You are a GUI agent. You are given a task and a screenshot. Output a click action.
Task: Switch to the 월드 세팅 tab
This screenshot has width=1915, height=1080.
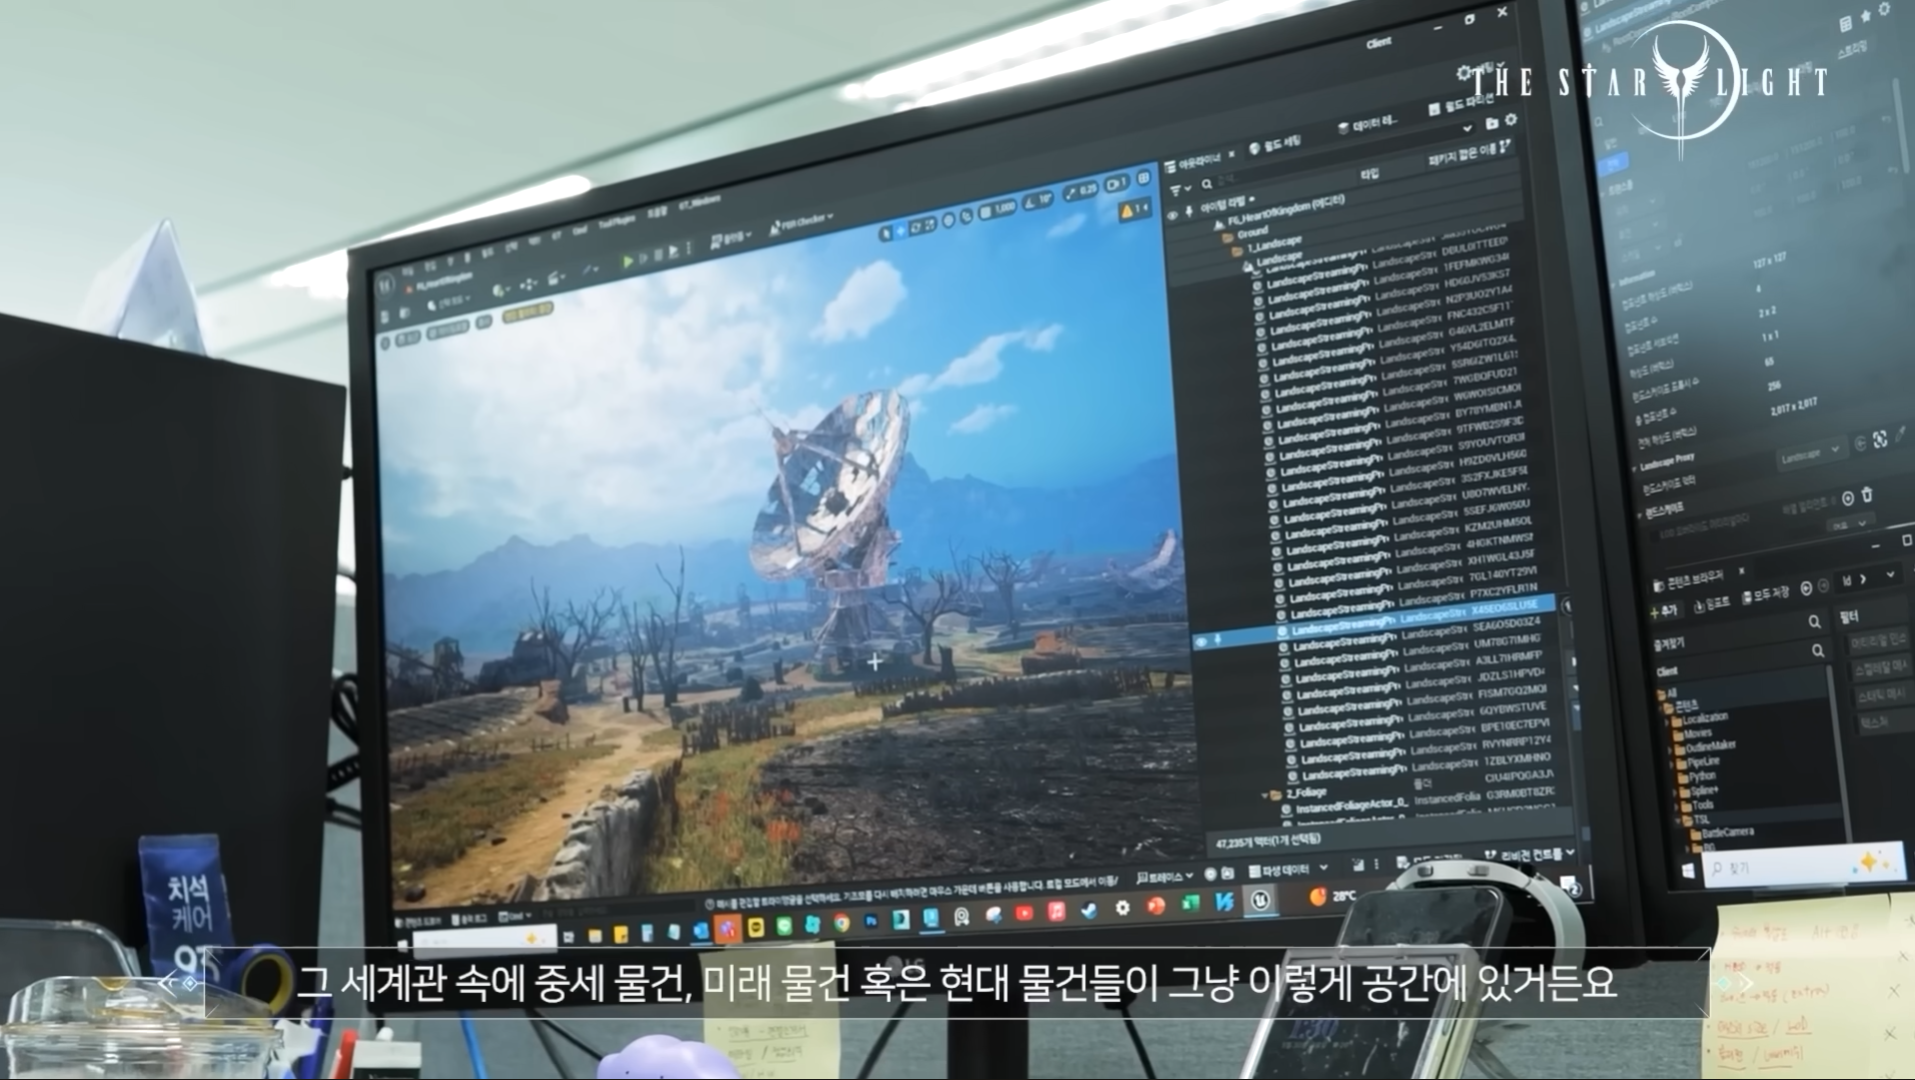(1275, 145)
